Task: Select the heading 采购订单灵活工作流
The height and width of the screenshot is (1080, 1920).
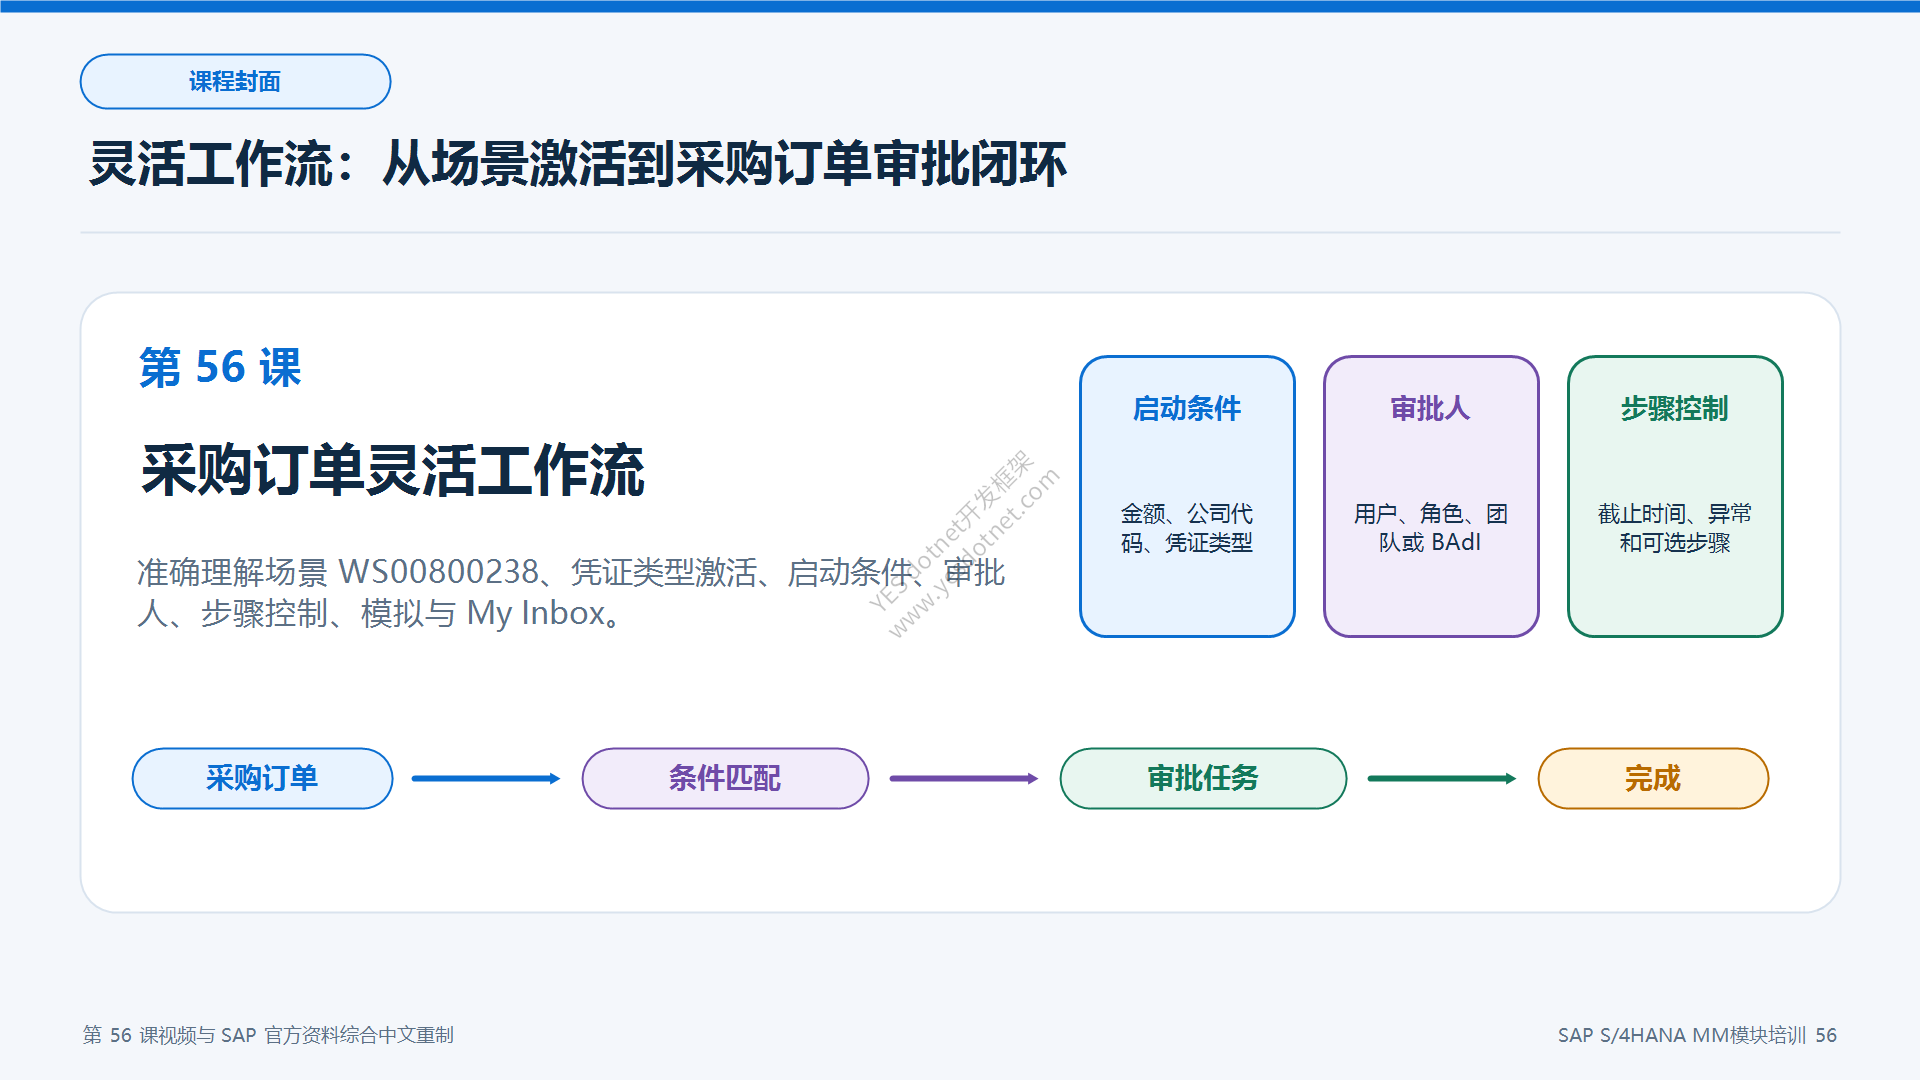Action: (x=393, y=470)
